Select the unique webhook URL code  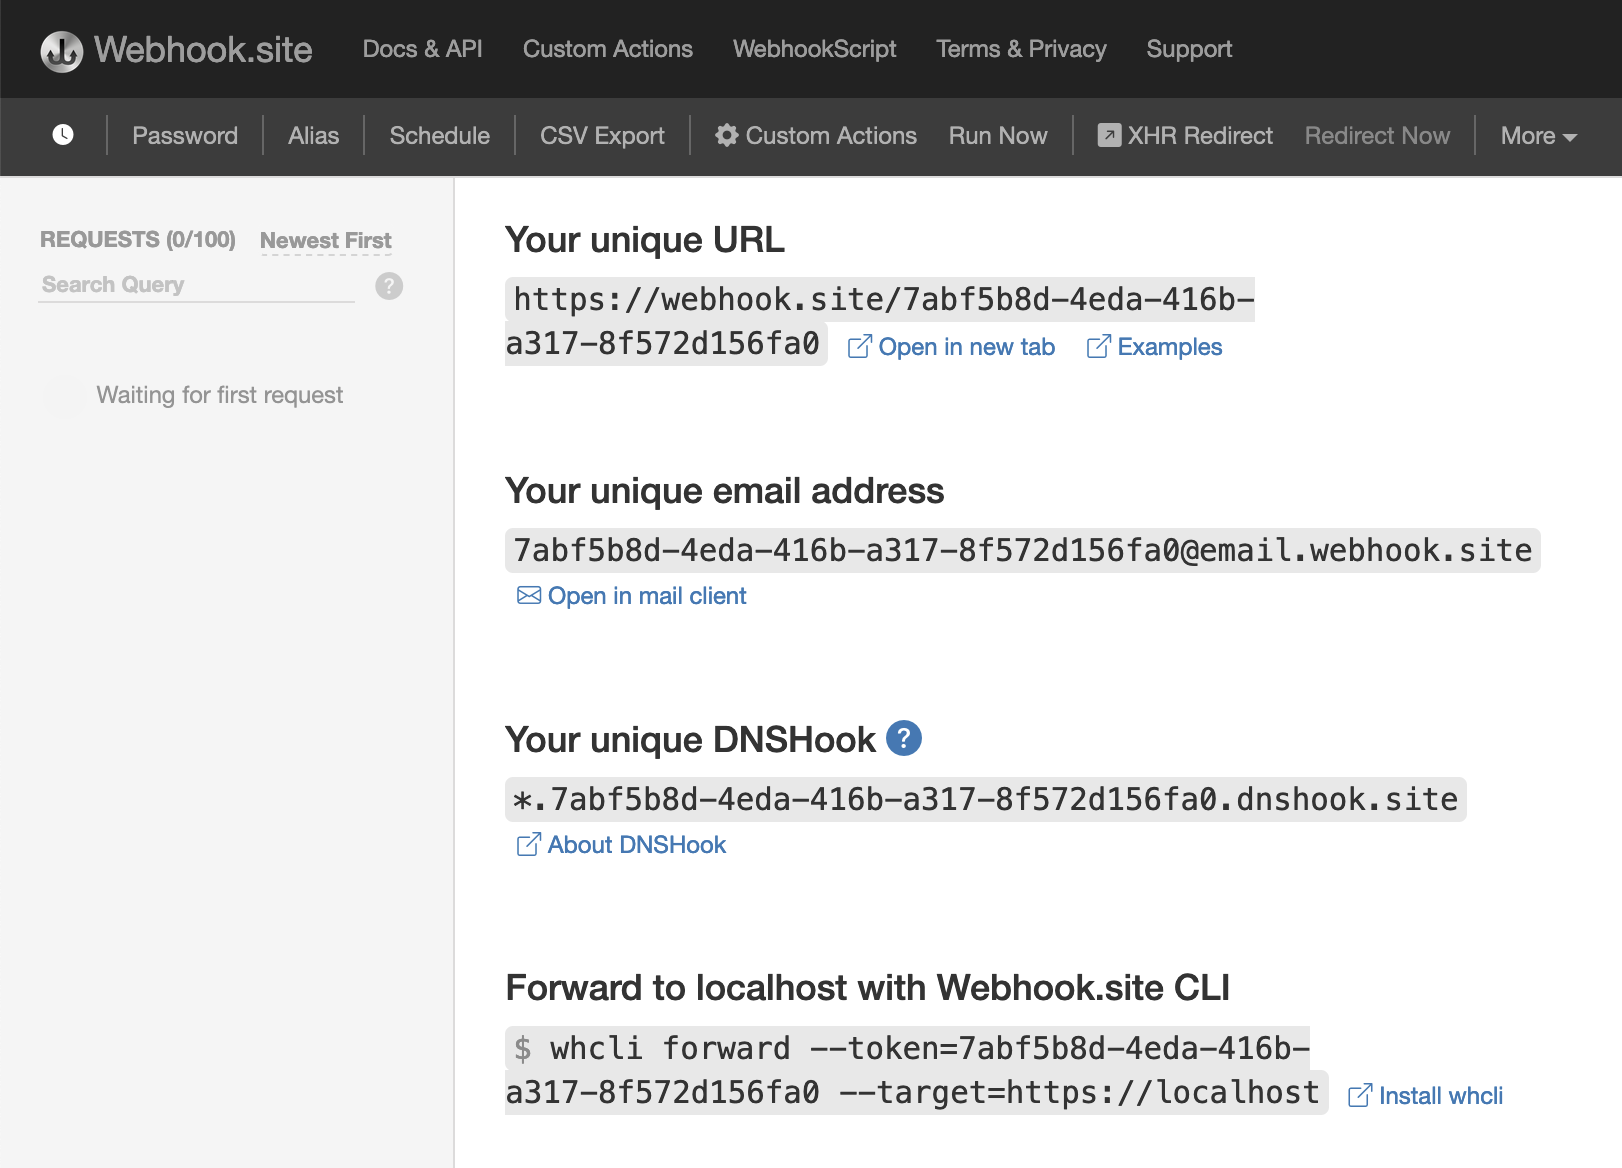(880, 321)
